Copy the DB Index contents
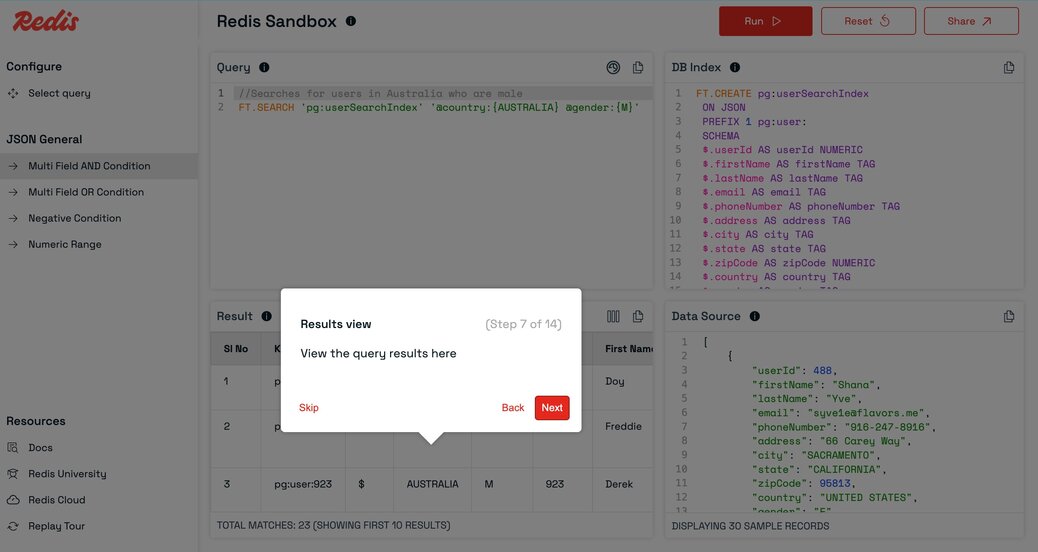 (x=1008, y=68)
